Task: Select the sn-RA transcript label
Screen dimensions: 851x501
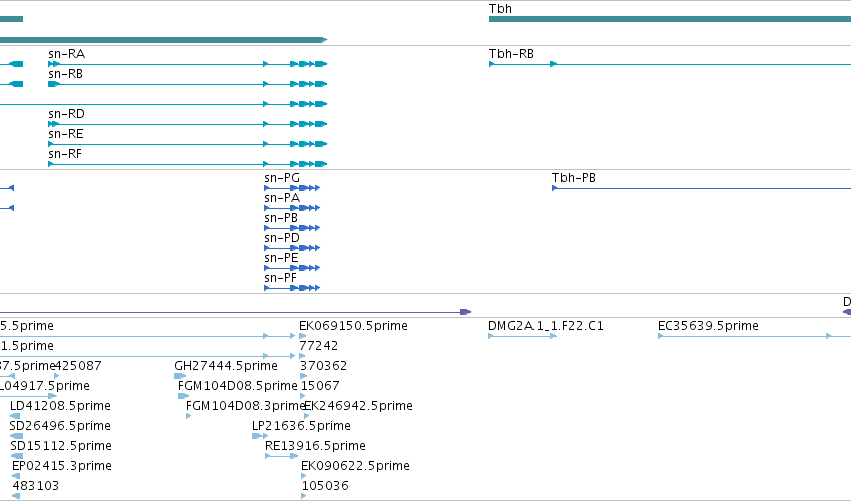Action: pos(66,54)
